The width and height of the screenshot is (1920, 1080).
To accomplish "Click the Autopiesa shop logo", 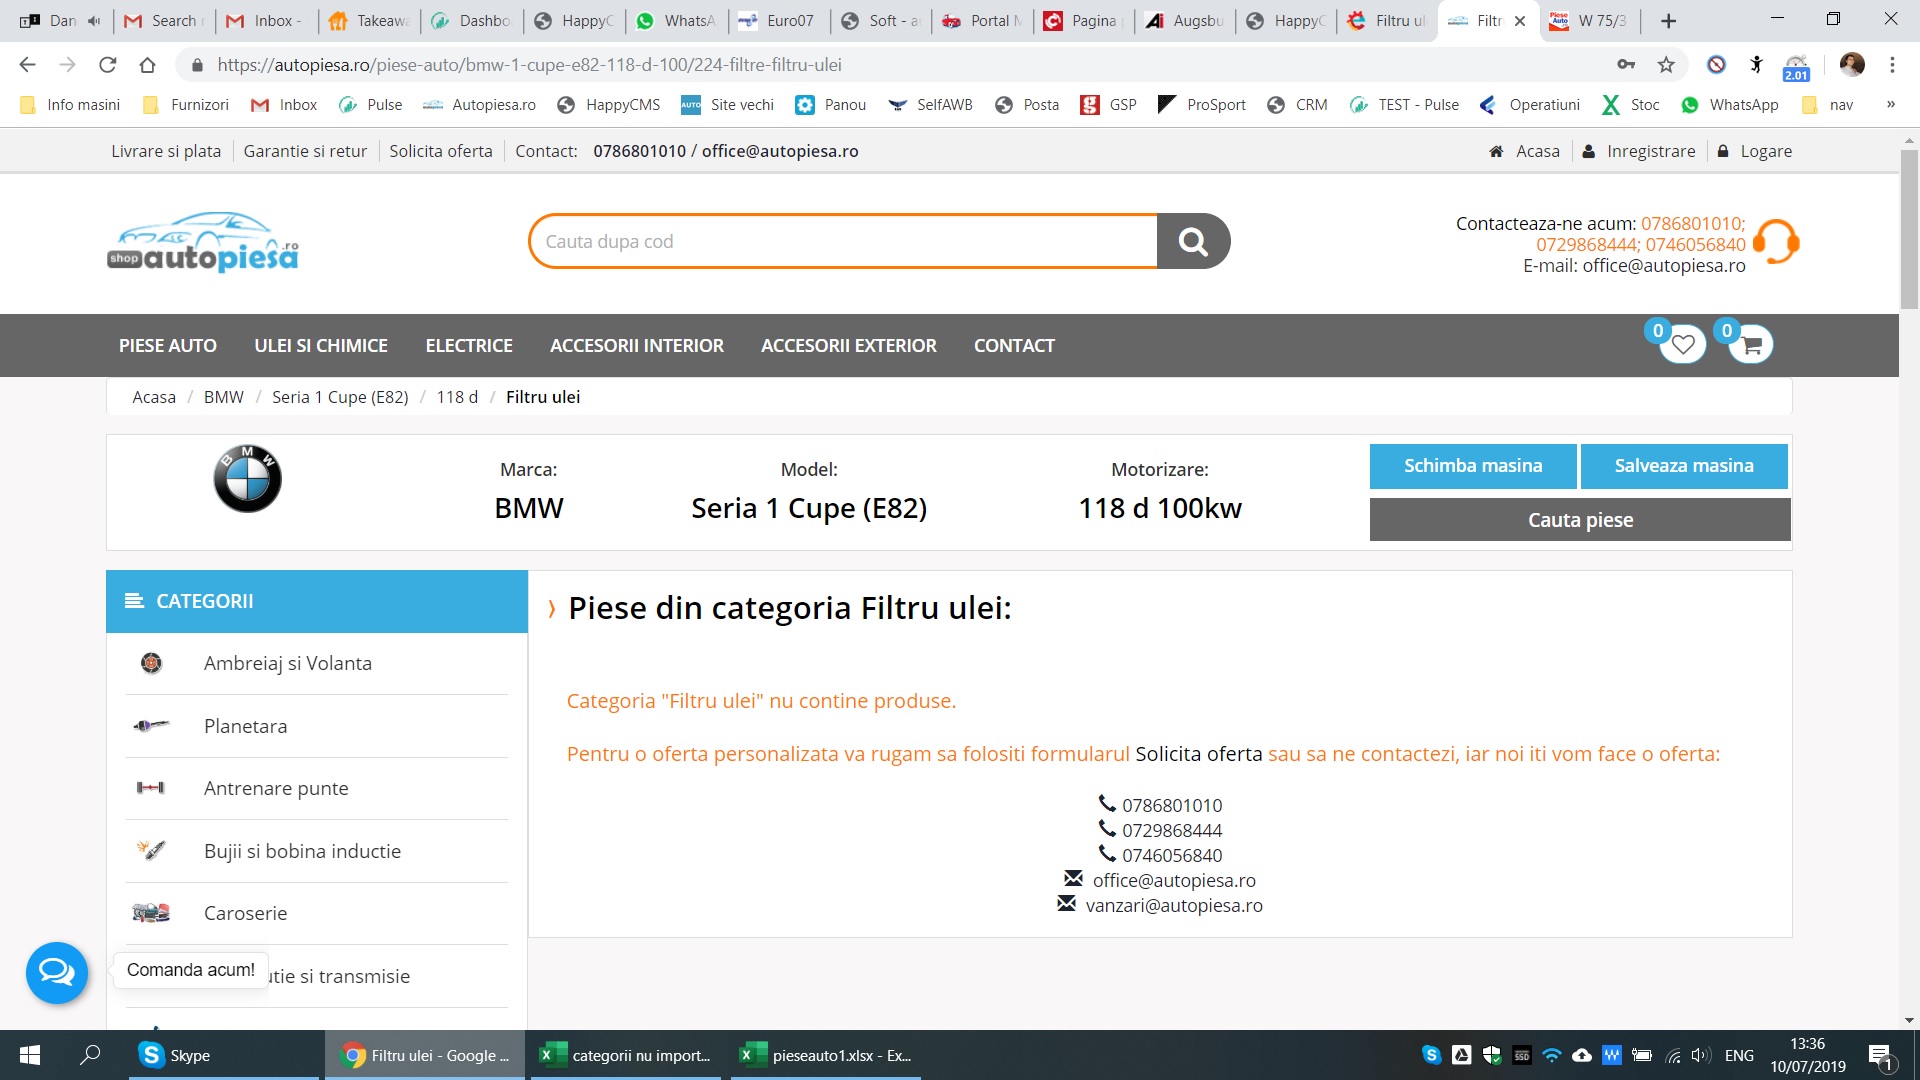I will click(203, 242).
